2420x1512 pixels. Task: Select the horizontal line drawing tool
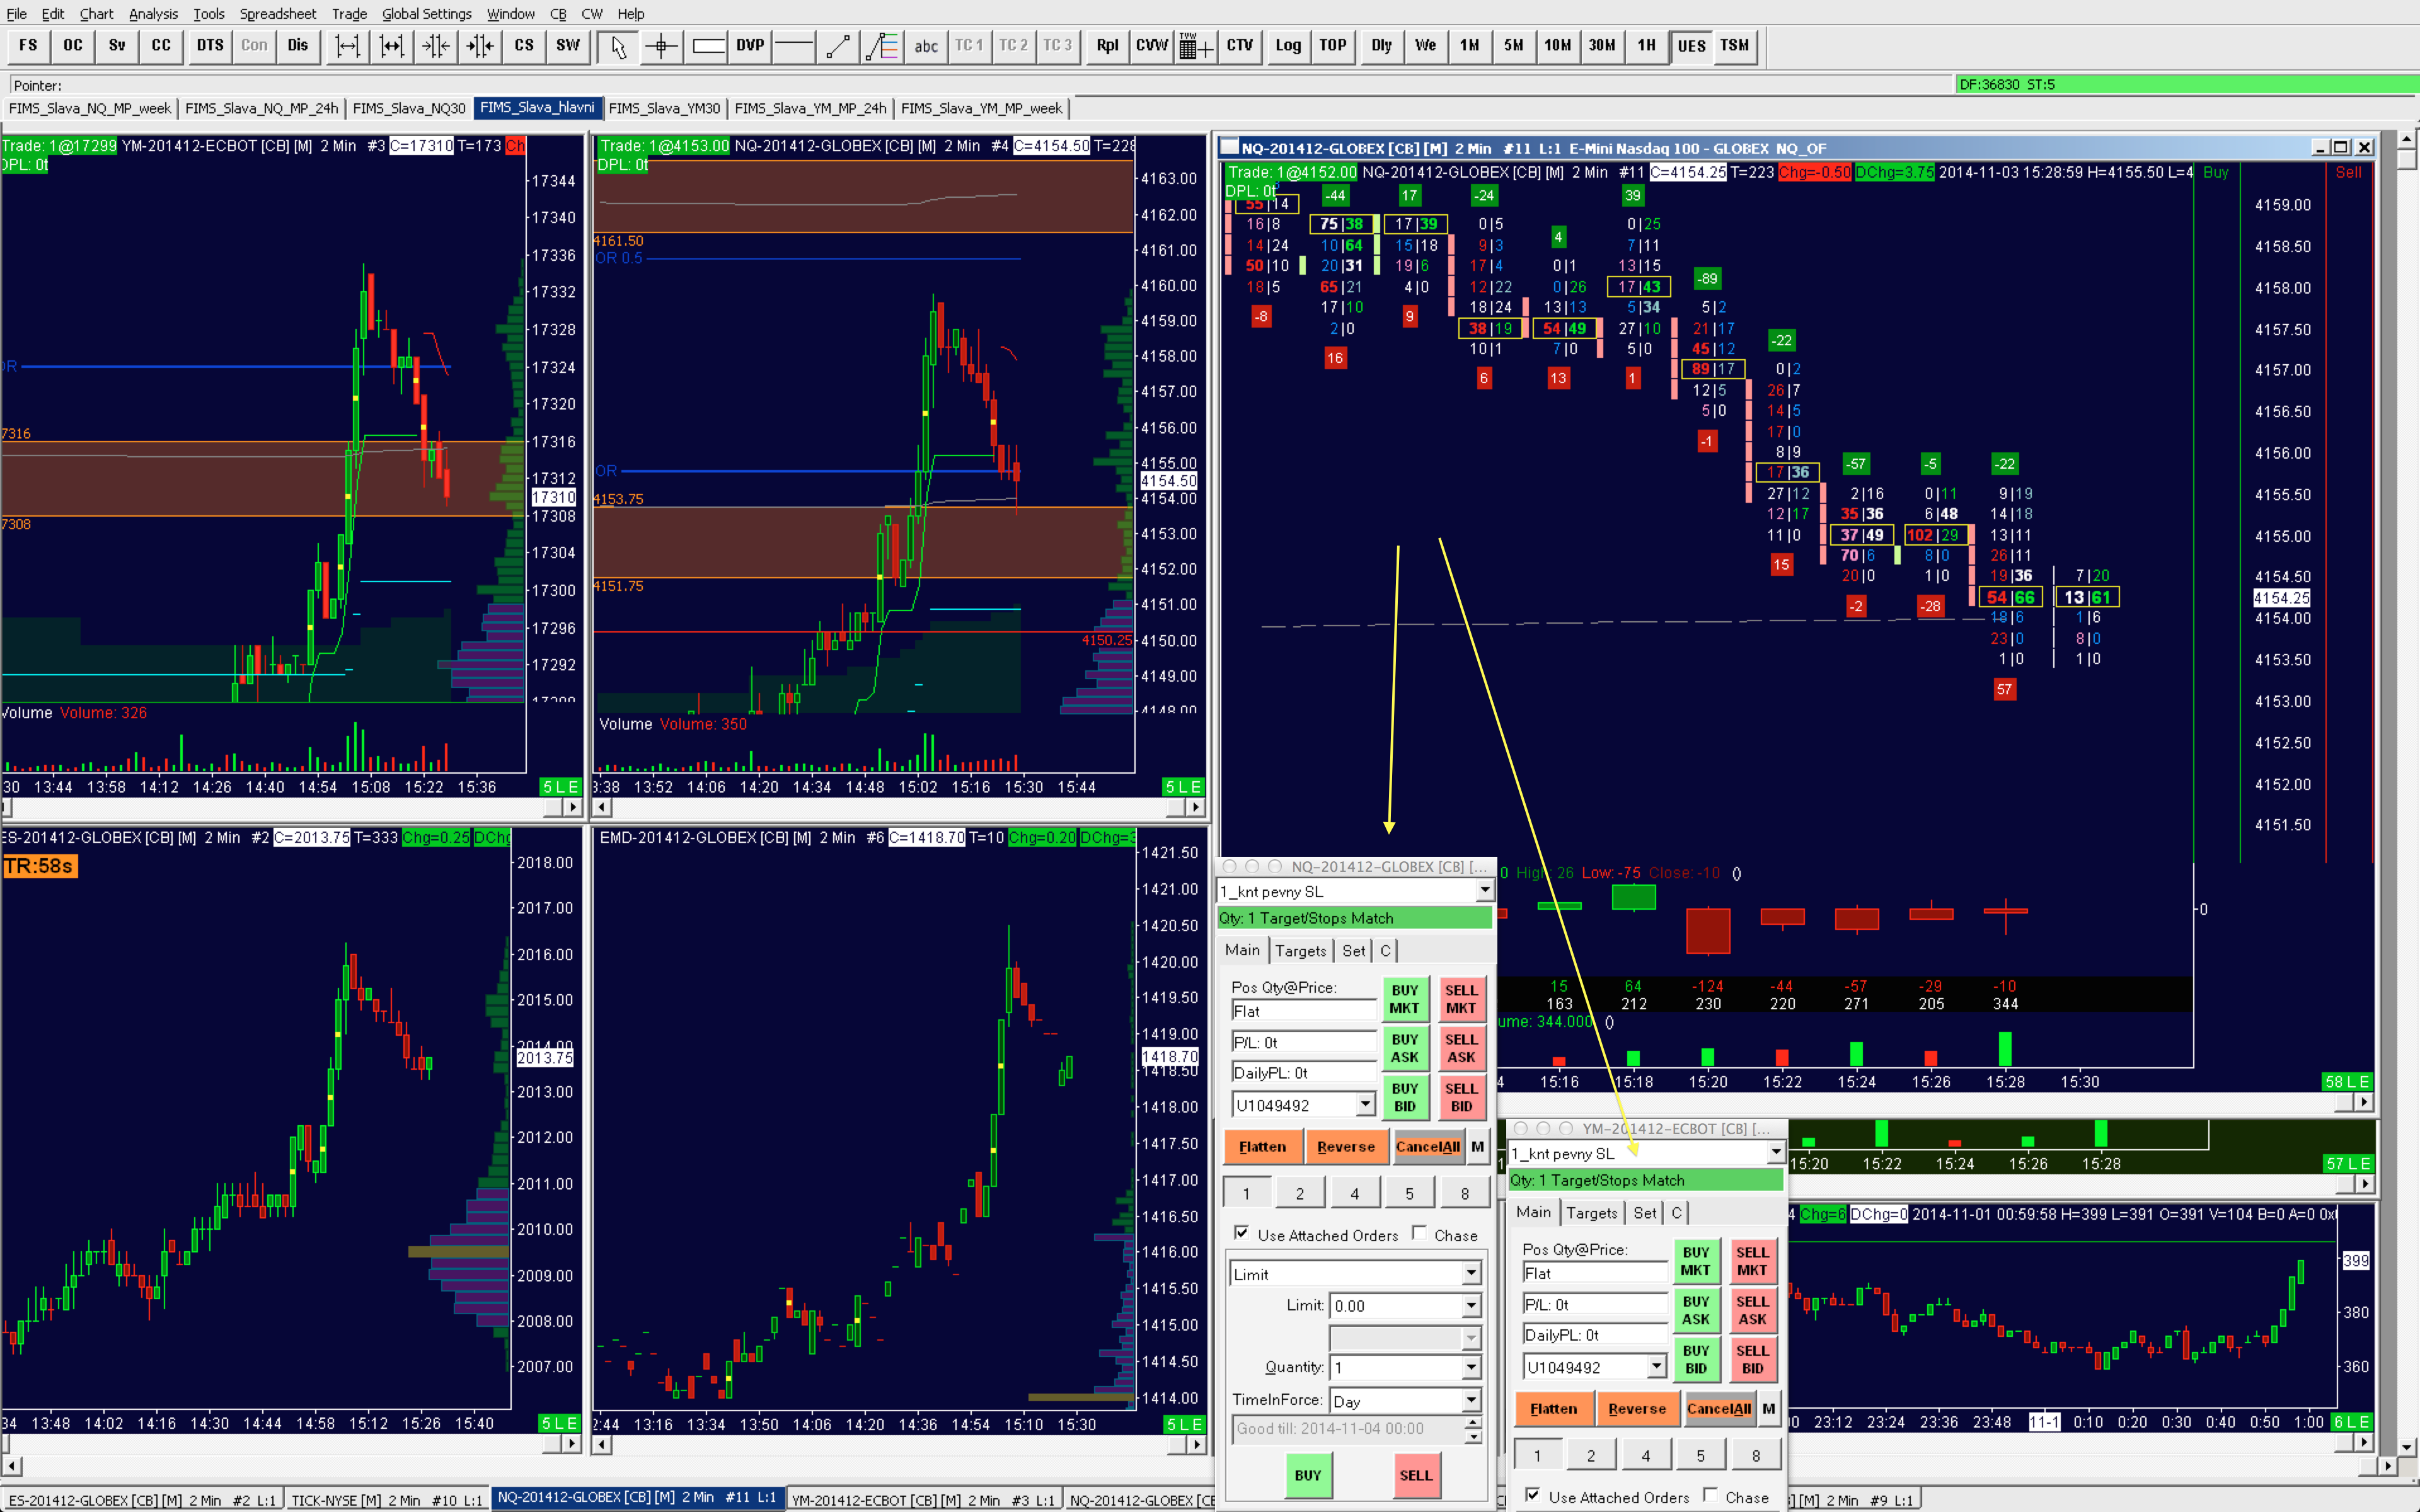pos(794,46)
